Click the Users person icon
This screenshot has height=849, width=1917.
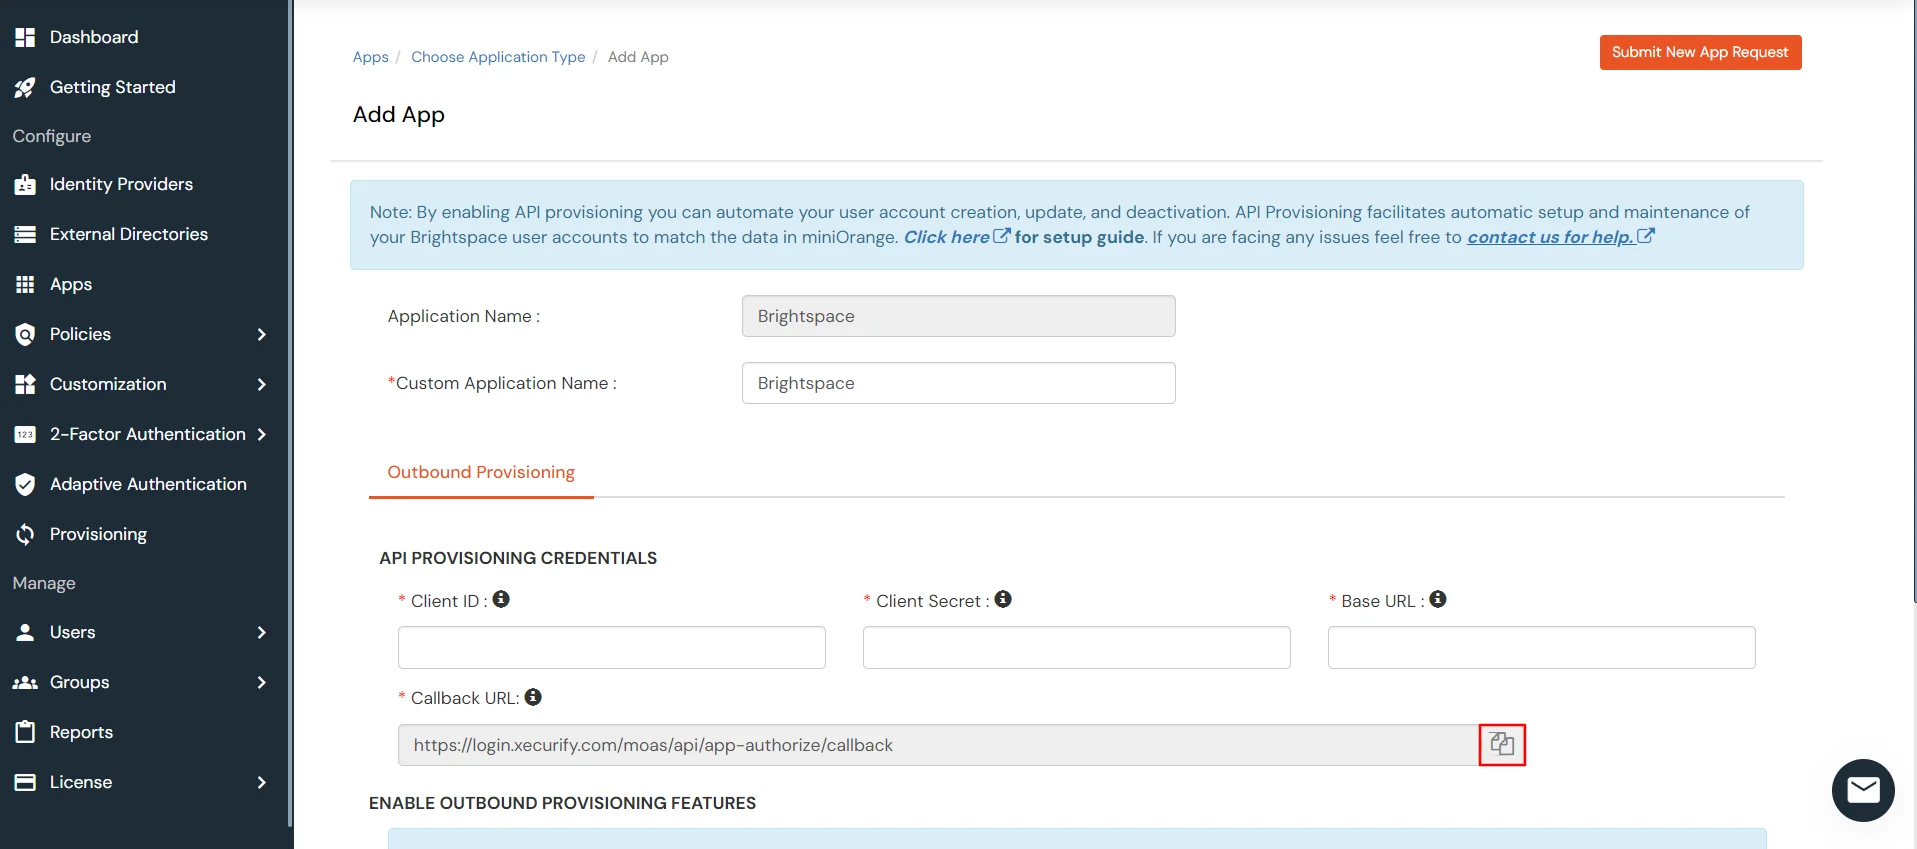click(25, 632)
